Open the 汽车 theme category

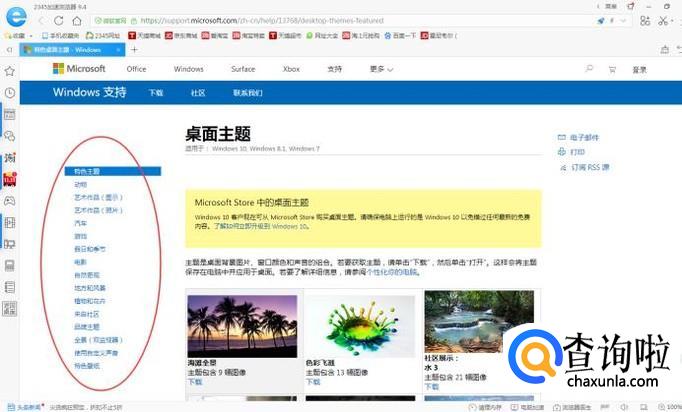tap(80, 223)
